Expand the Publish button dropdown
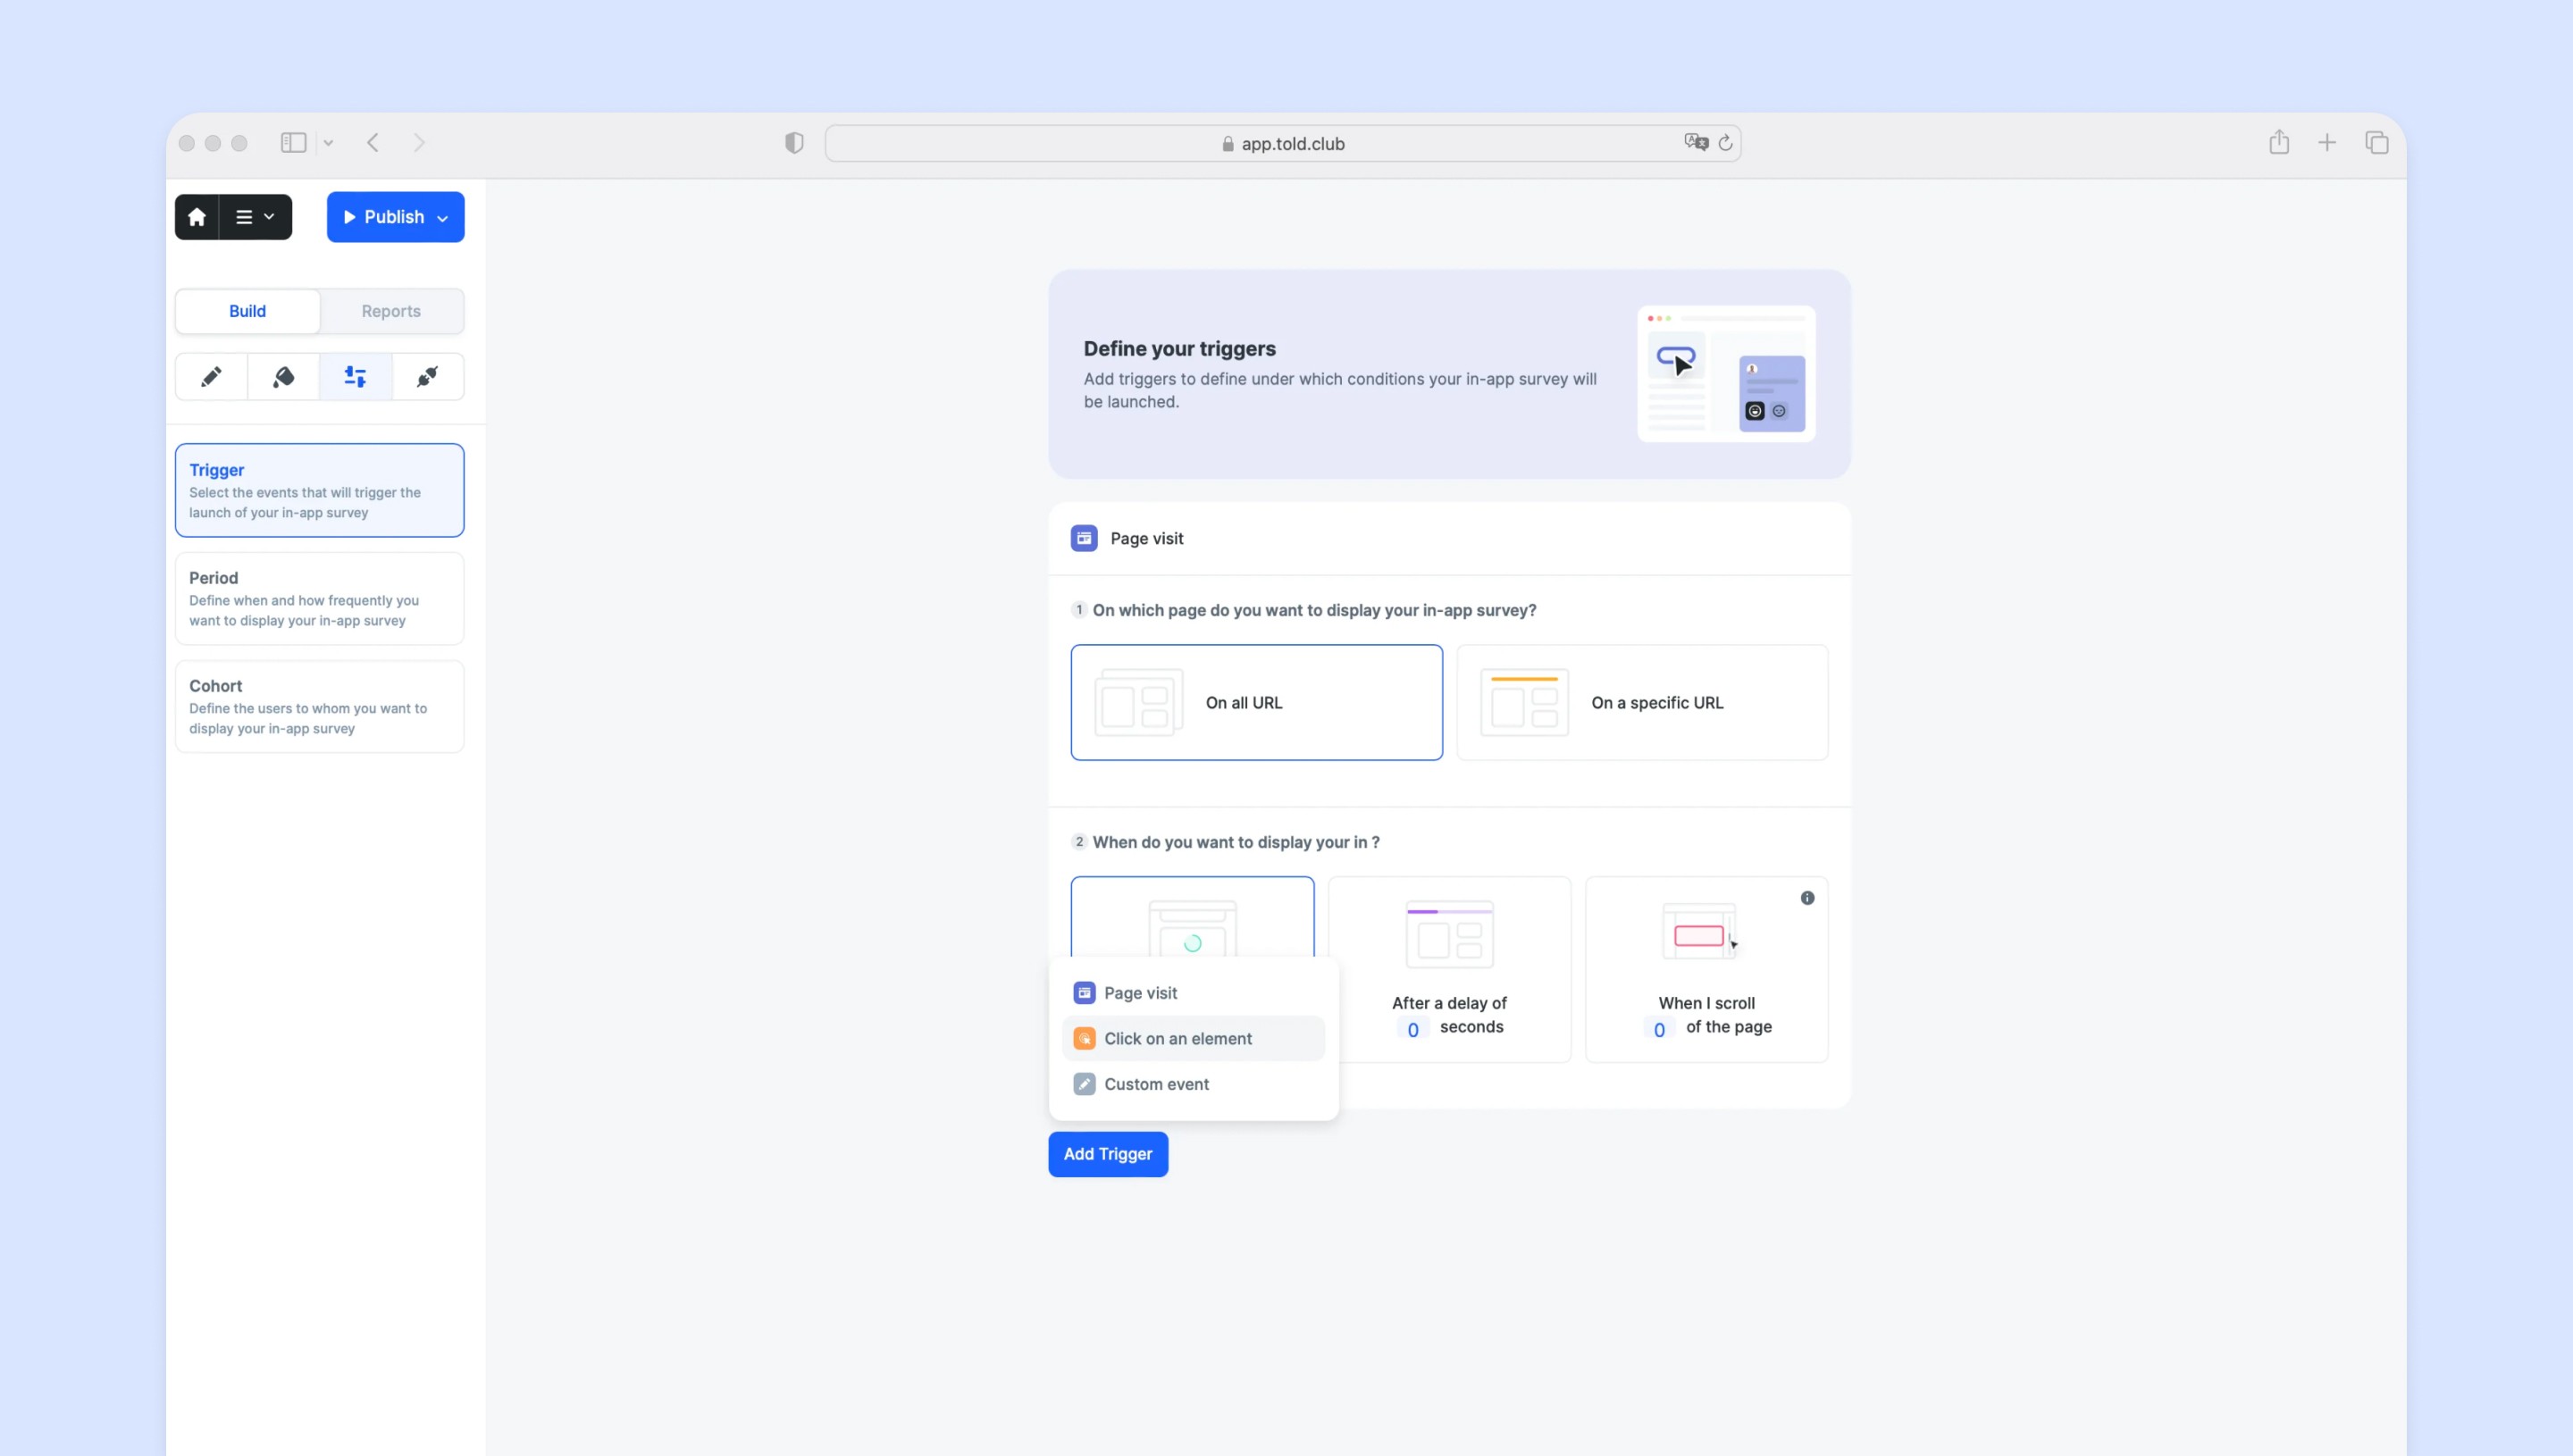 [x=443, y=218]
